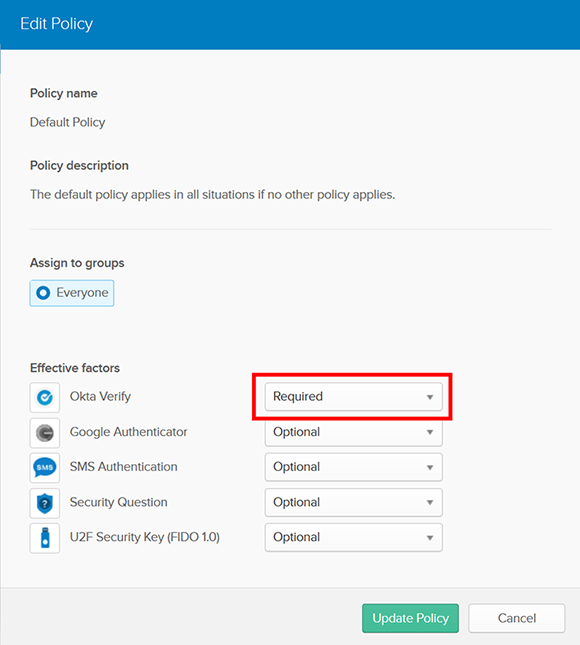Expand the SMS Authentication requirement dropdown

353,467
